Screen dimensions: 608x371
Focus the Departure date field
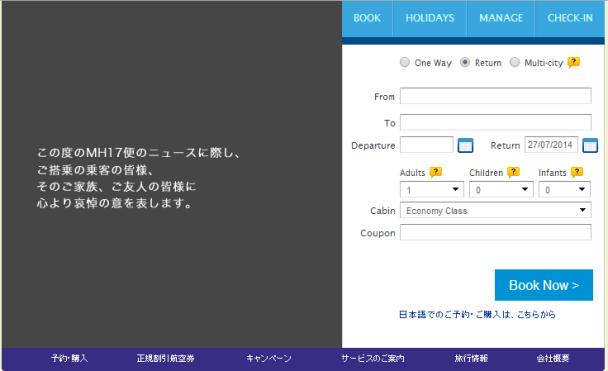tap(427, 145)
